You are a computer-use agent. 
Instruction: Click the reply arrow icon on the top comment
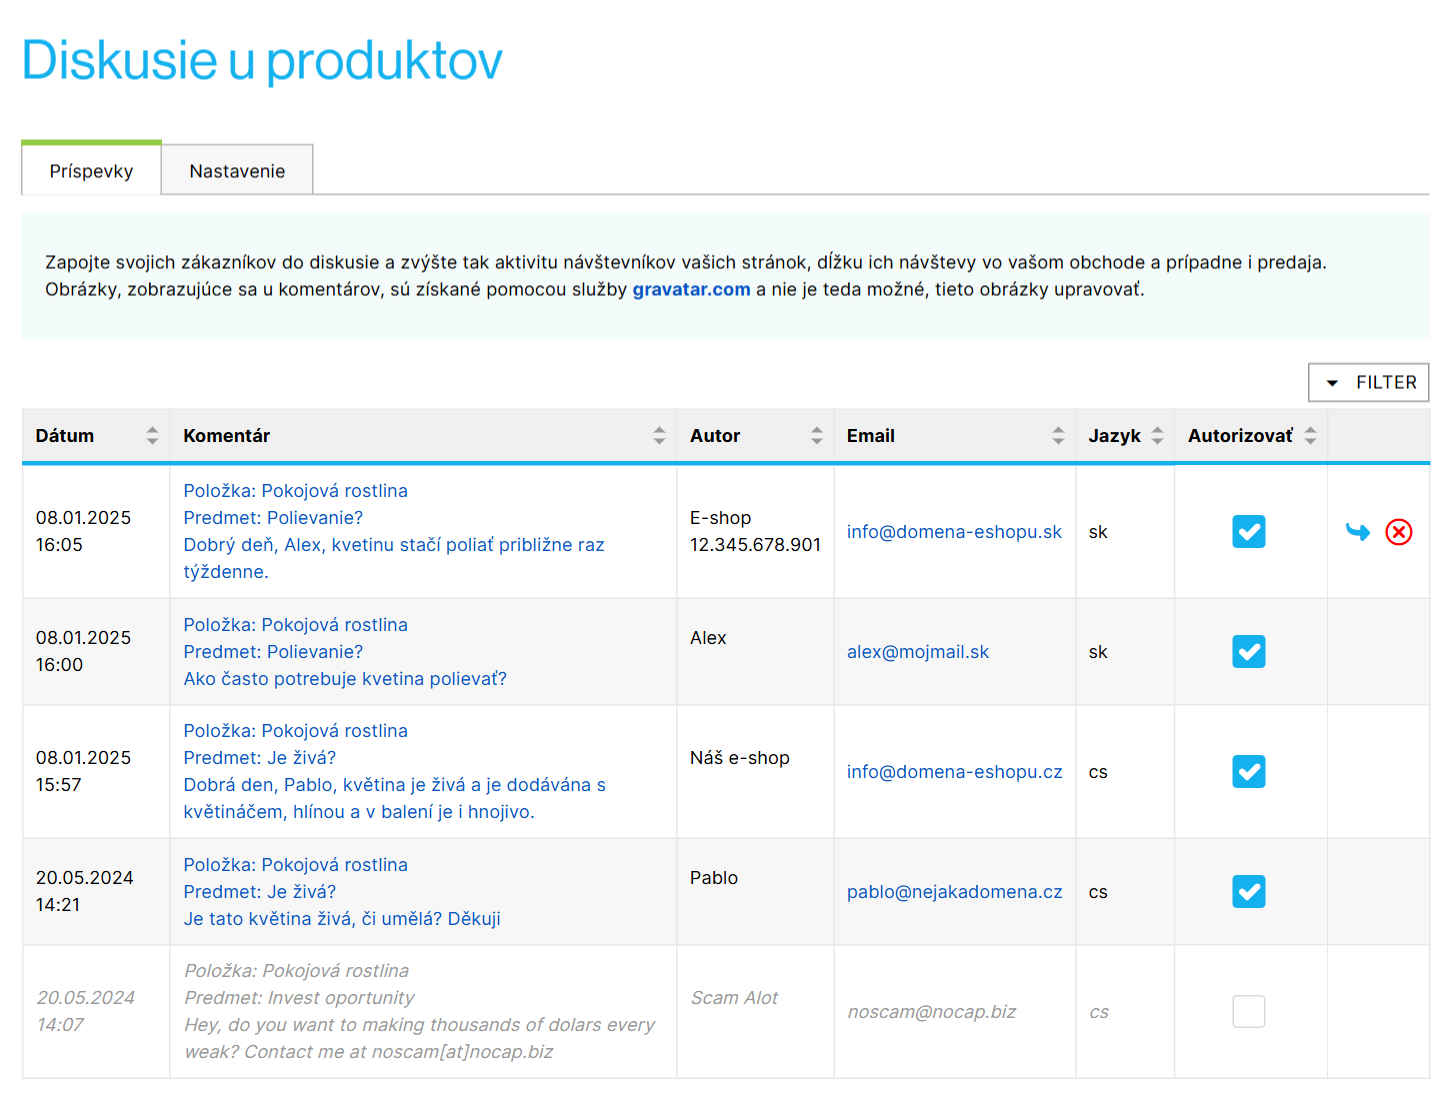(1358, 532)
